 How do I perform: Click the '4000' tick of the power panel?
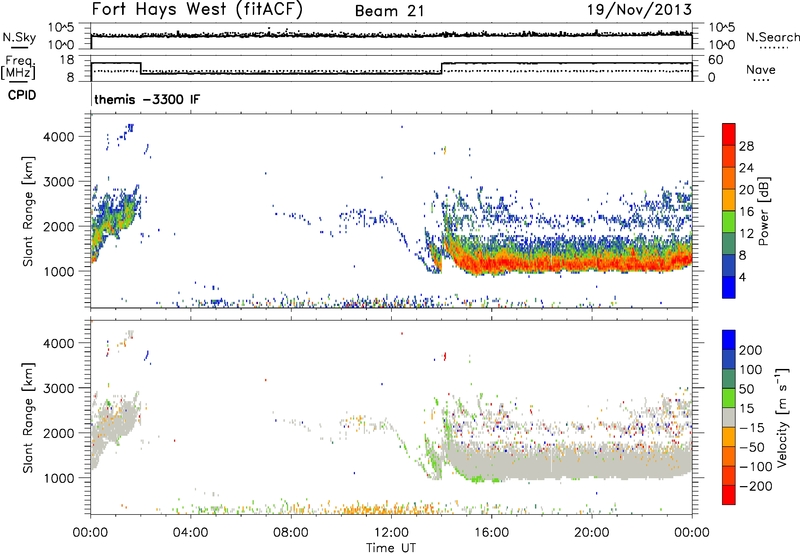[x=59, y=136]
